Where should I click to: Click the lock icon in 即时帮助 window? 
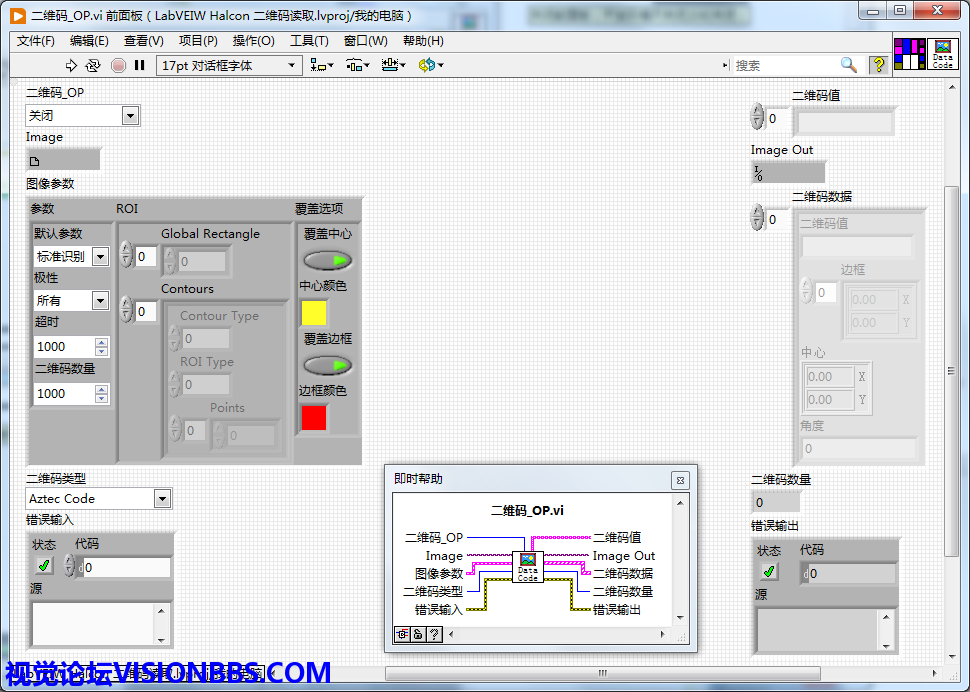click(x=418, y=633)
